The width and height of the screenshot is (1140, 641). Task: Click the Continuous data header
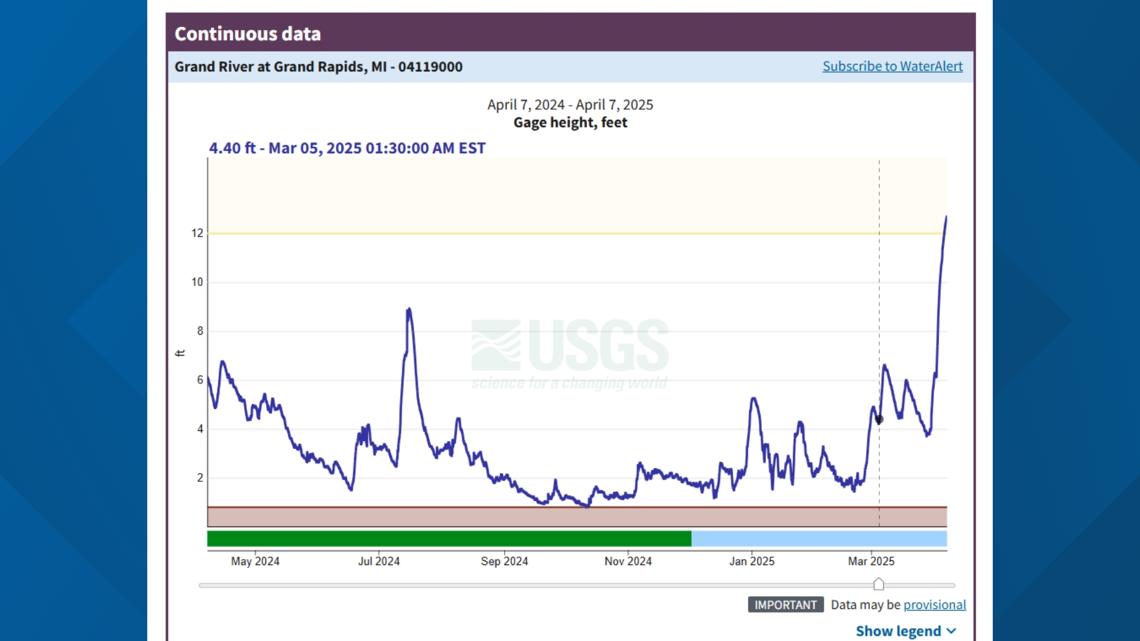coord(248,33)
